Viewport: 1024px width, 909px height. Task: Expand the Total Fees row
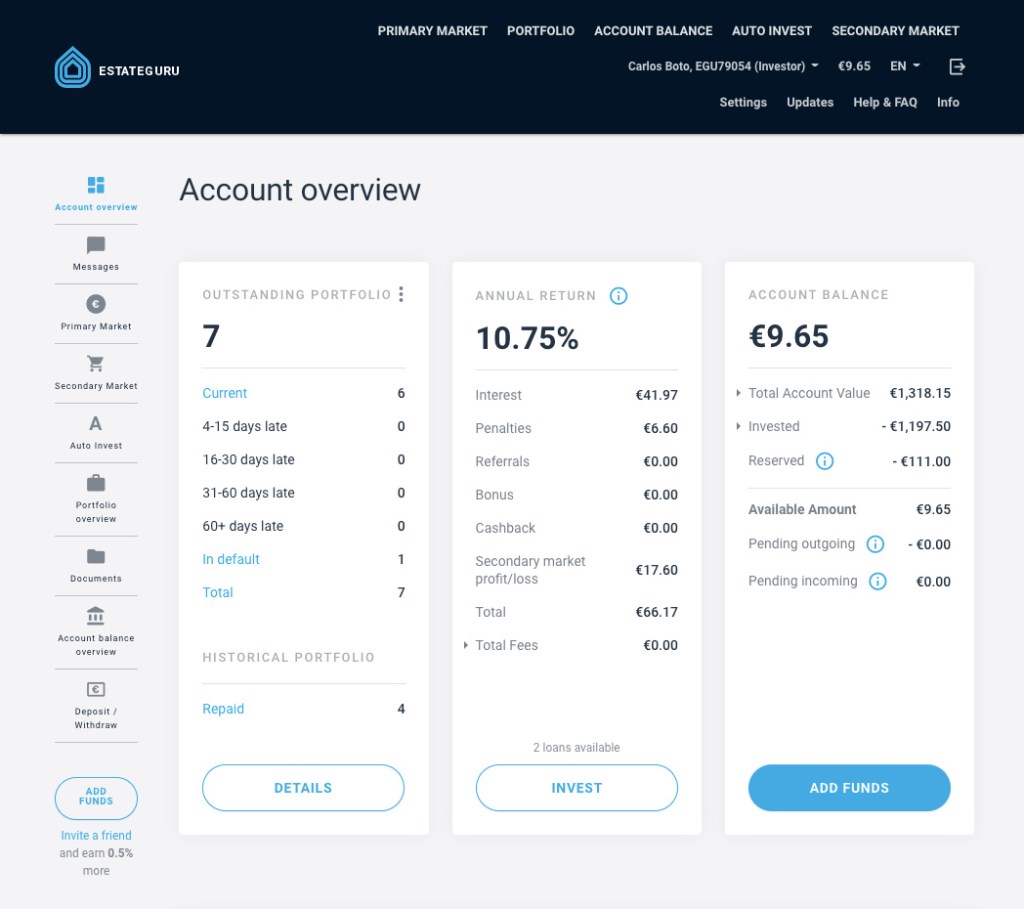(465, 645)
